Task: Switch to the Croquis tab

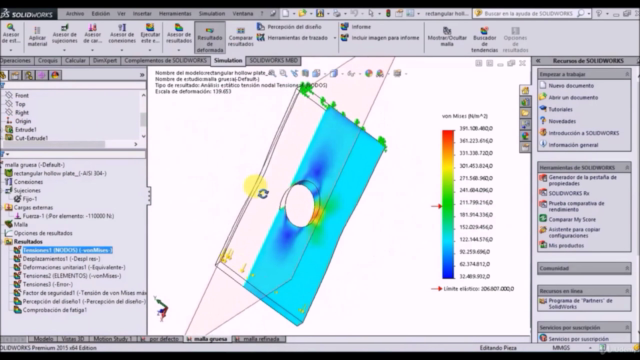Action: 48,60
